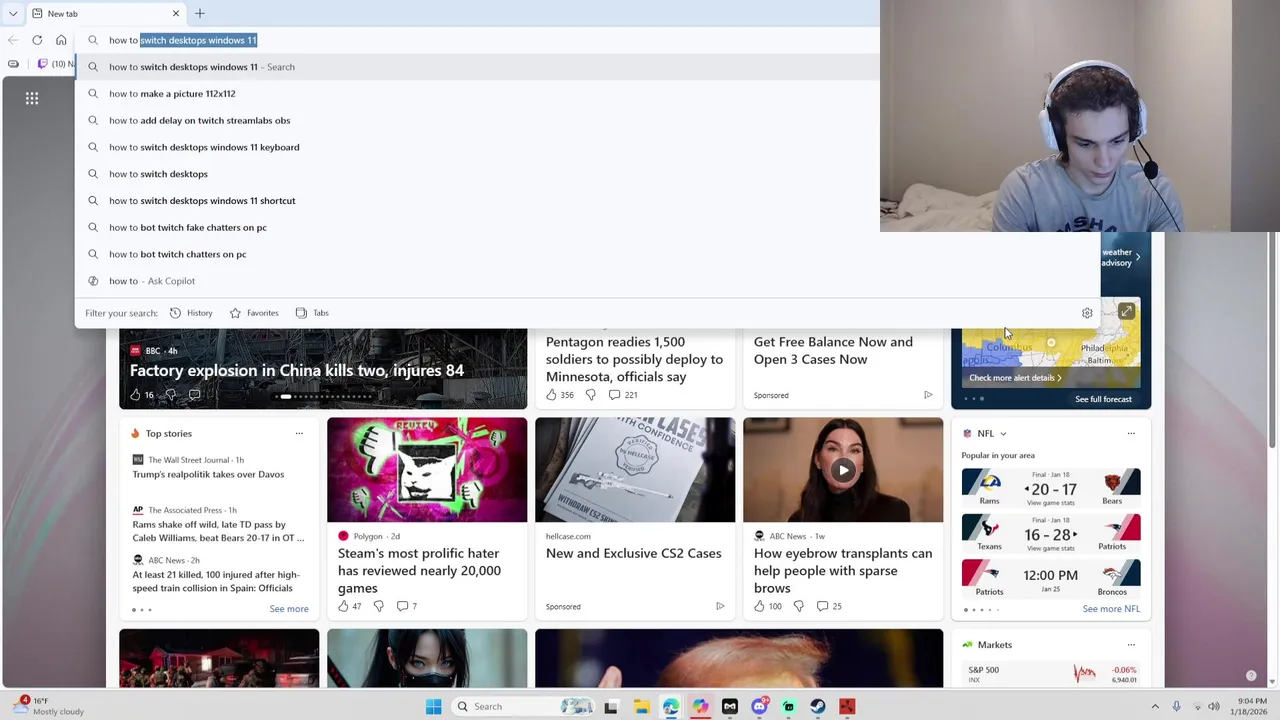Image resolution: width=1280 pixels, height=720 pixels.
Task: Open NFL widget more options
Action: pyautogui.click(x=1131, y=433)
